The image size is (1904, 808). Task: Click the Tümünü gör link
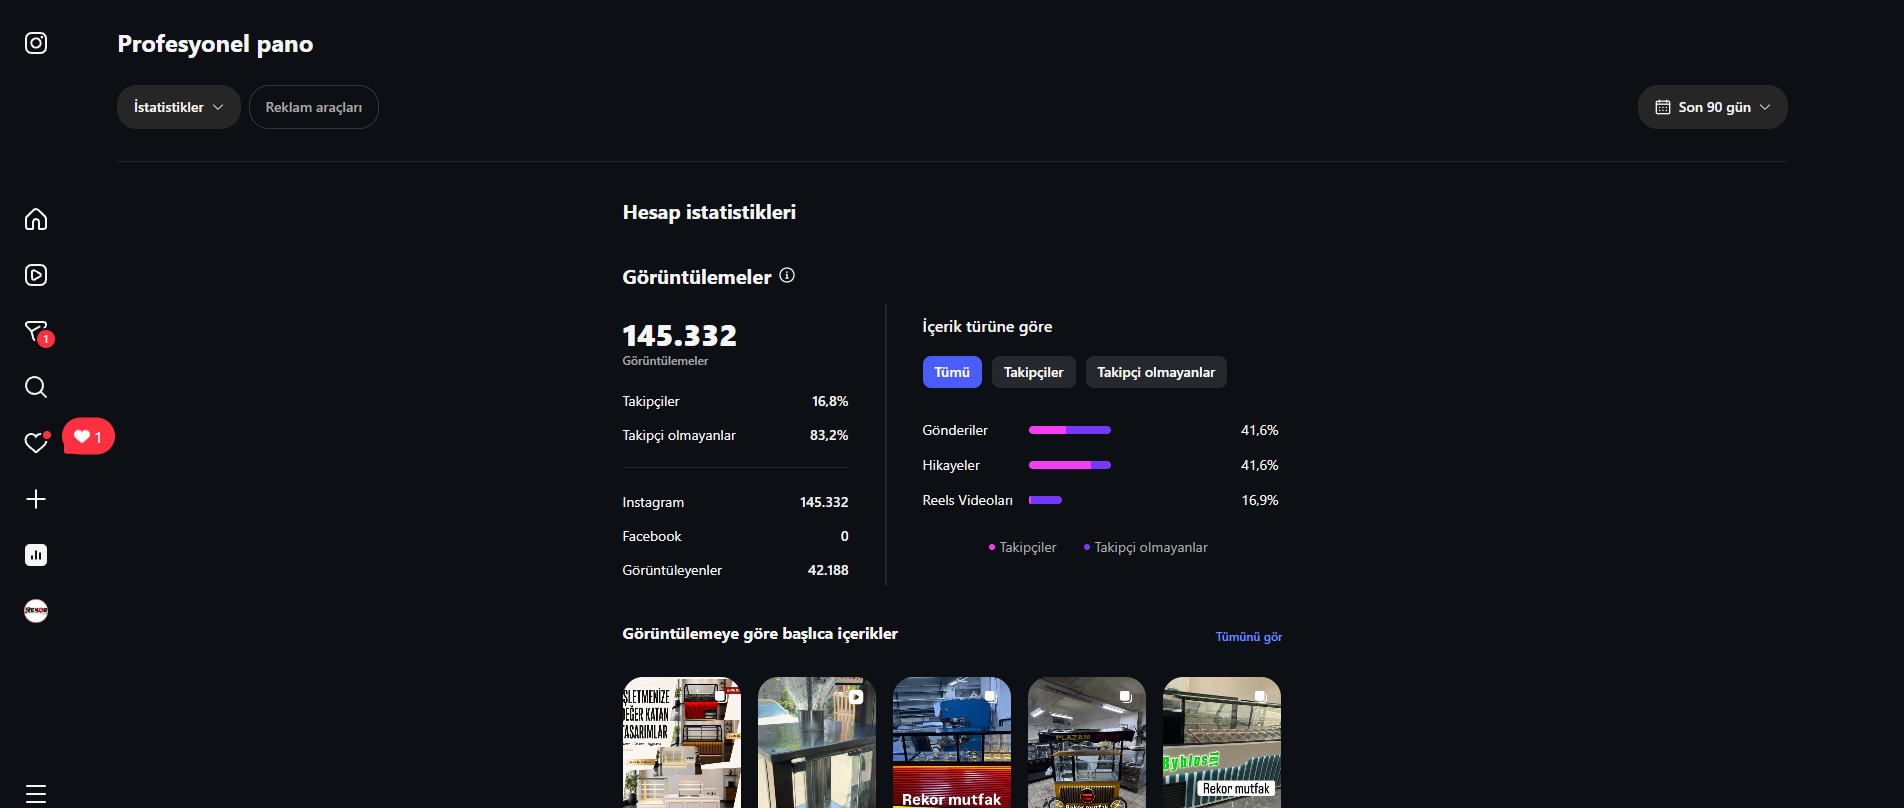click(1249, 637)
